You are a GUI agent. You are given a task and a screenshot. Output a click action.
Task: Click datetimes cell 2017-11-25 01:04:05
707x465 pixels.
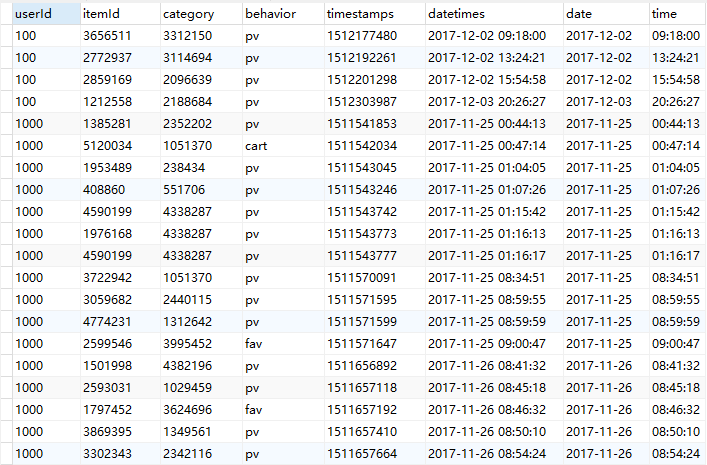pyautogui.click(x=494, y=168)
